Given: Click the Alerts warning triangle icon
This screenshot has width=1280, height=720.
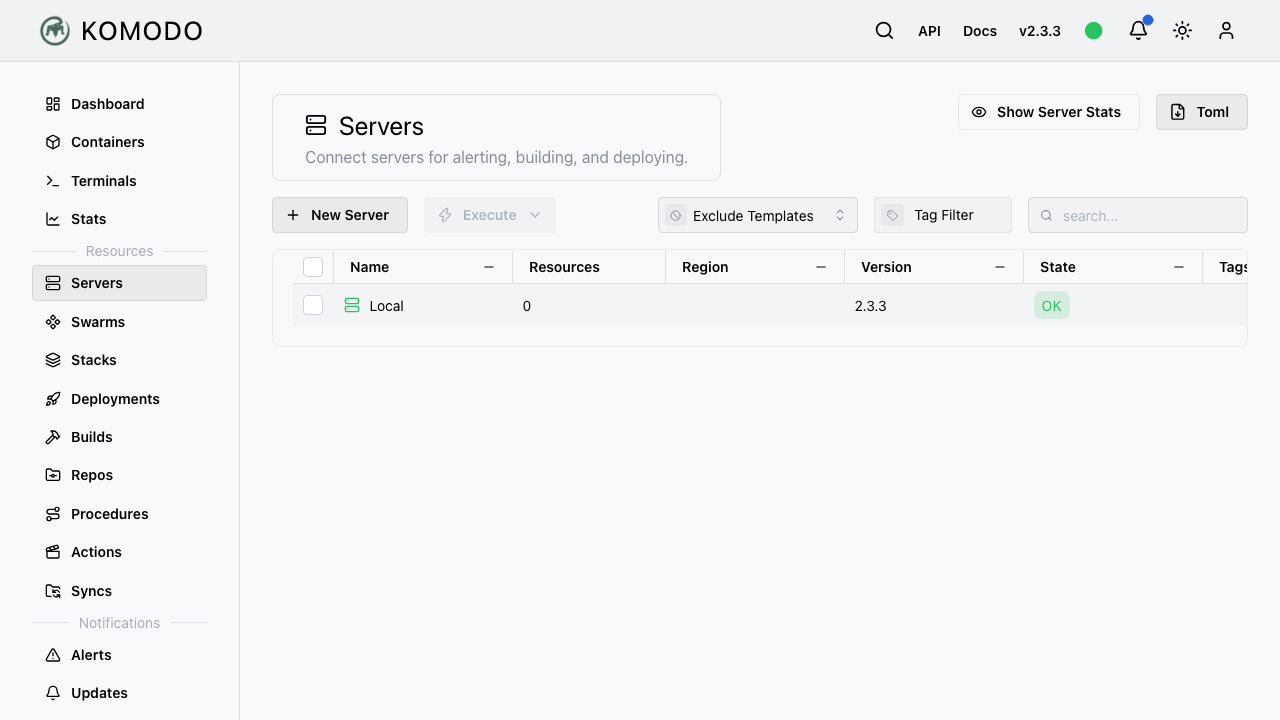Looking at the screenshot, I should tap(53, 655).
